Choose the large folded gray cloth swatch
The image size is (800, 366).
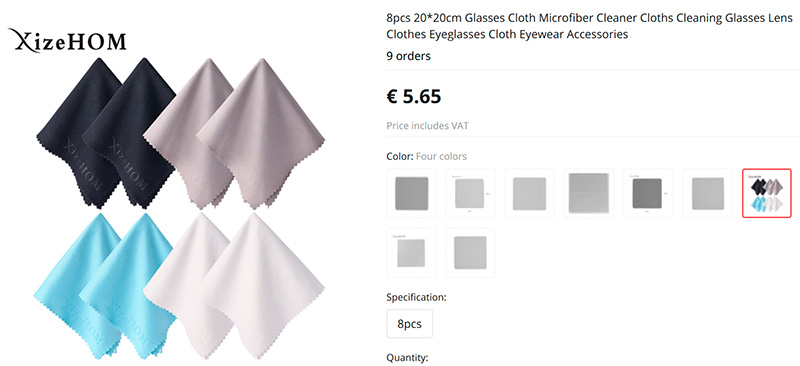click(589, 193)
